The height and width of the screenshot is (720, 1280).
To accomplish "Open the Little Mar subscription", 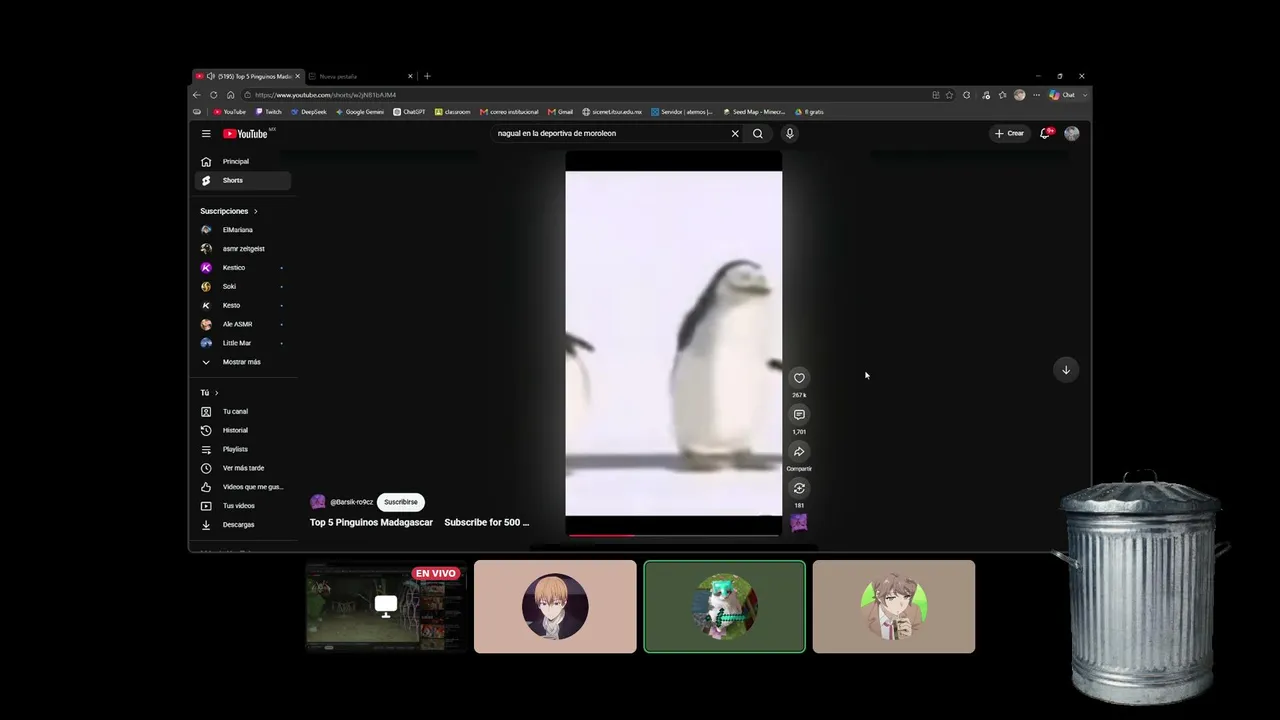I will [243, 343].
